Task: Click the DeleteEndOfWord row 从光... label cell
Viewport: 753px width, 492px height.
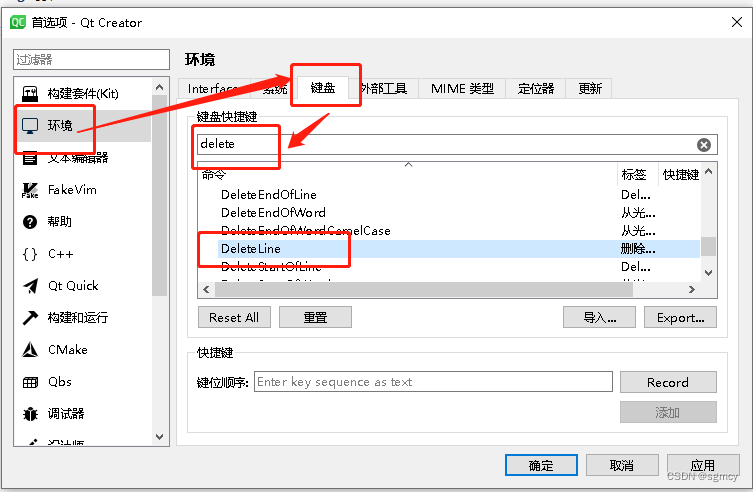Action: (638, 213)
